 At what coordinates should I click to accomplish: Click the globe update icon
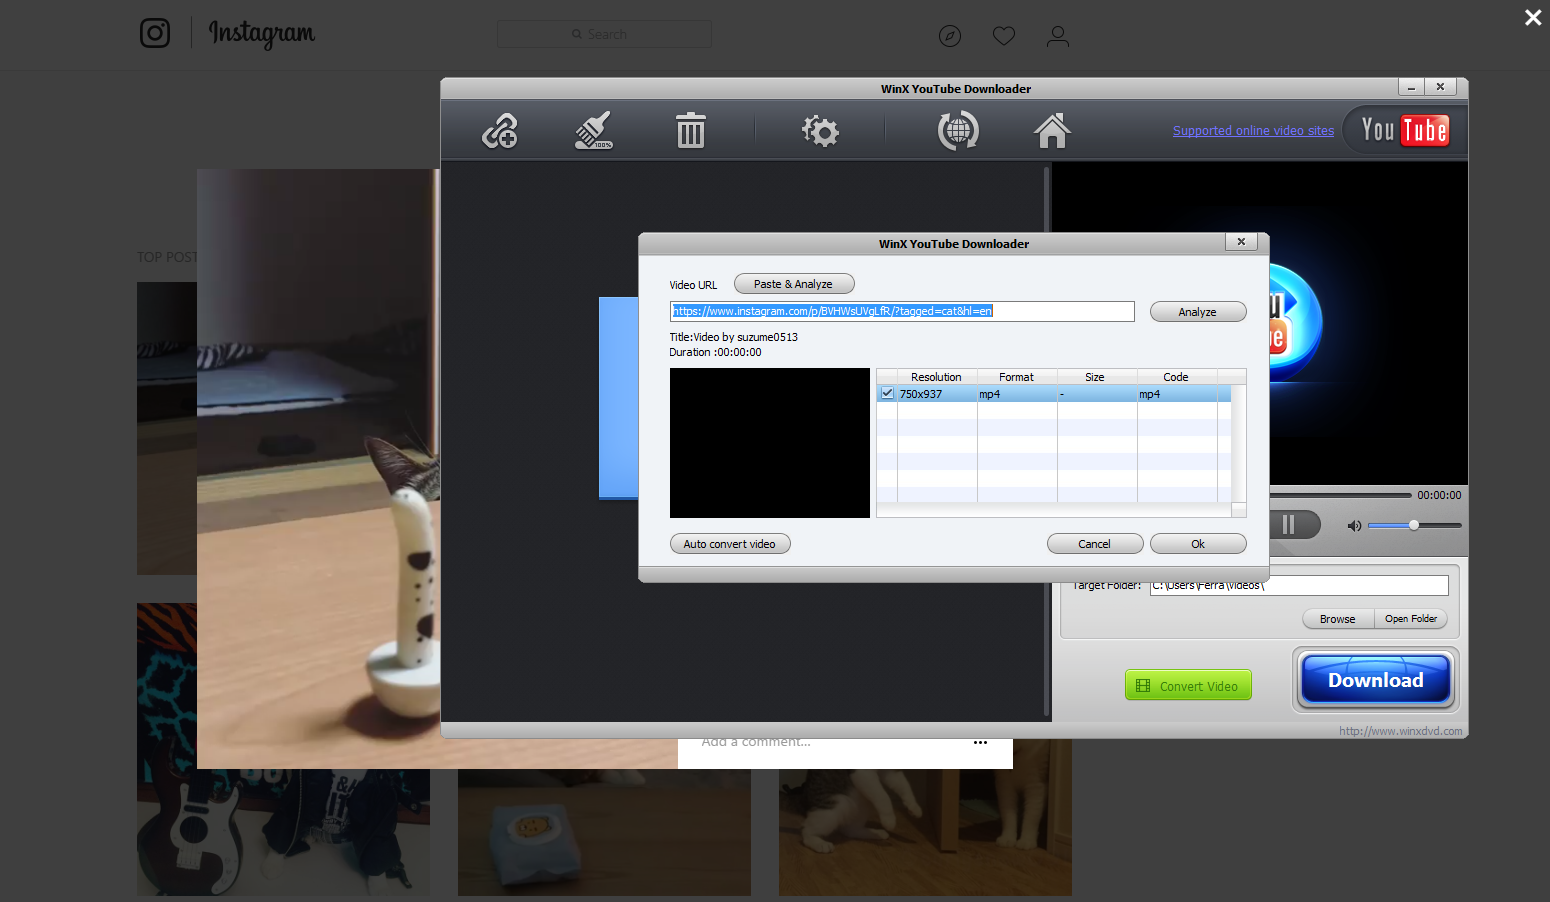(x=957, y=131)
